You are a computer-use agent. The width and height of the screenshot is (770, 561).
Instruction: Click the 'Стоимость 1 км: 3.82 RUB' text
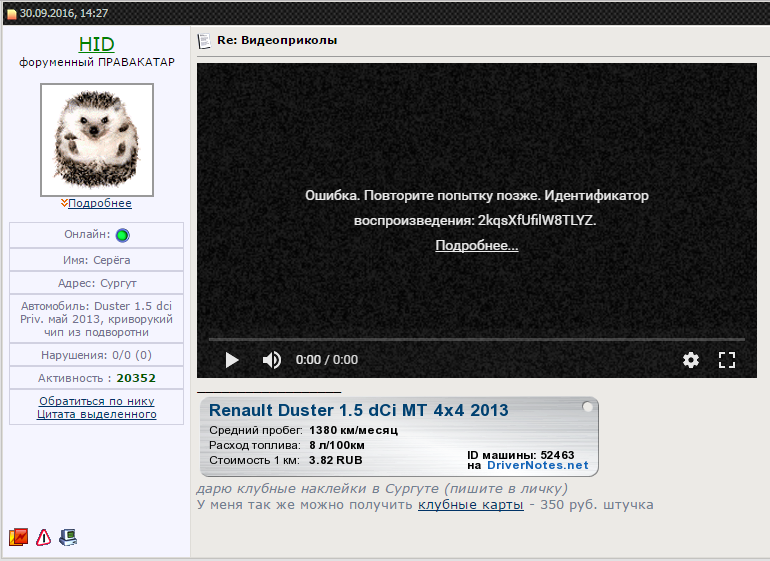(286, 460)
